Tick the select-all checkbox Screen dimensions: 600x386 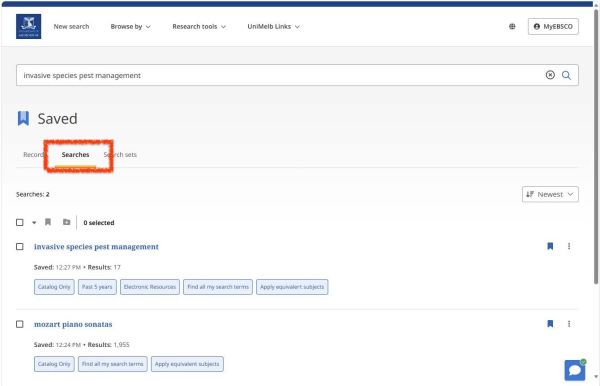click(x=20, y=222)
